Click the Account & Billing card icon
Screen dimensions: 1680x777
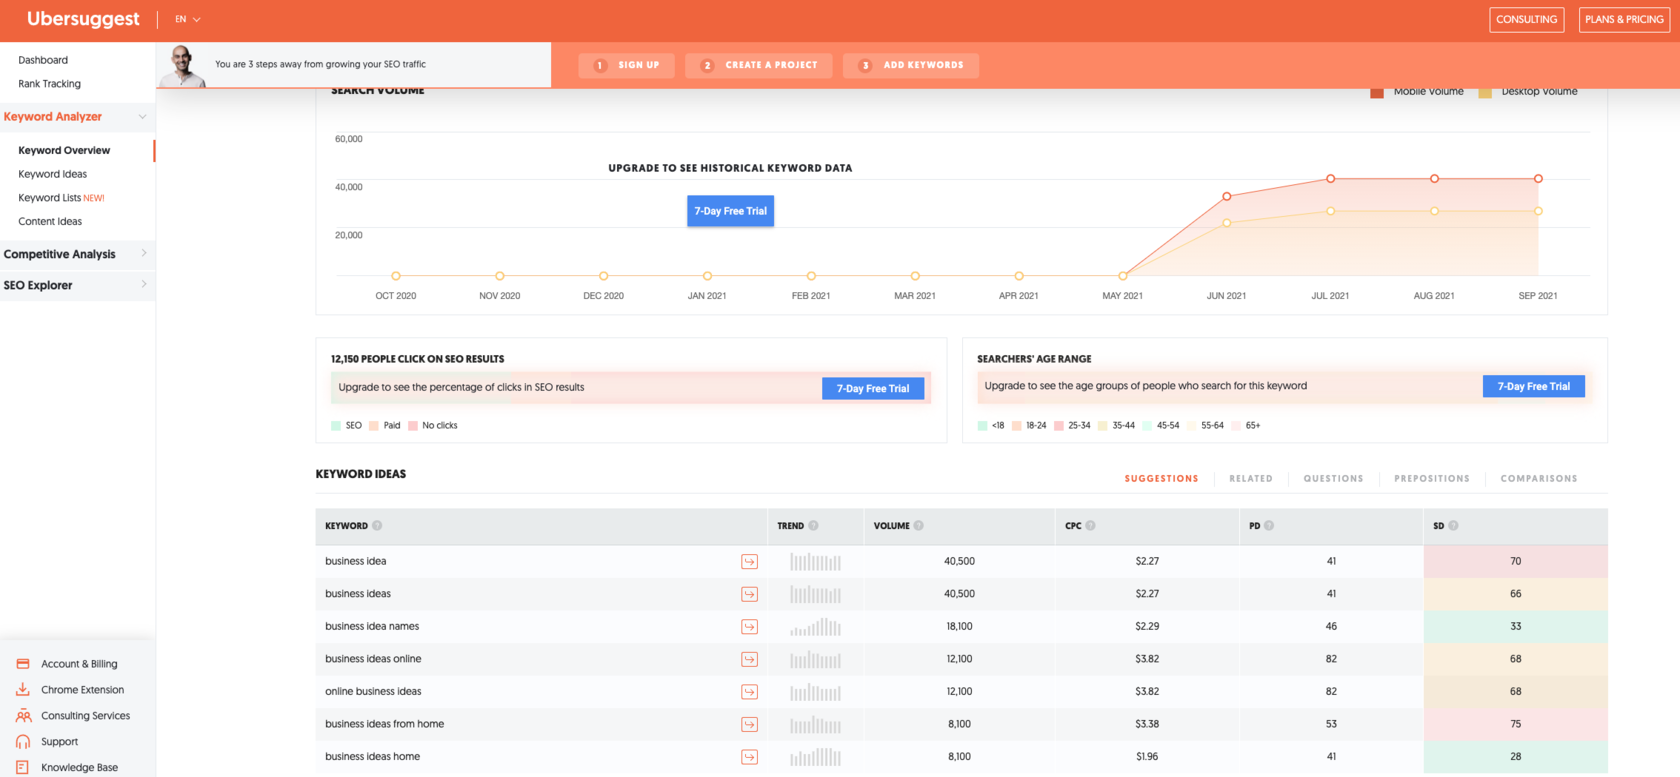pyautogui.click(x=23, y=664)
